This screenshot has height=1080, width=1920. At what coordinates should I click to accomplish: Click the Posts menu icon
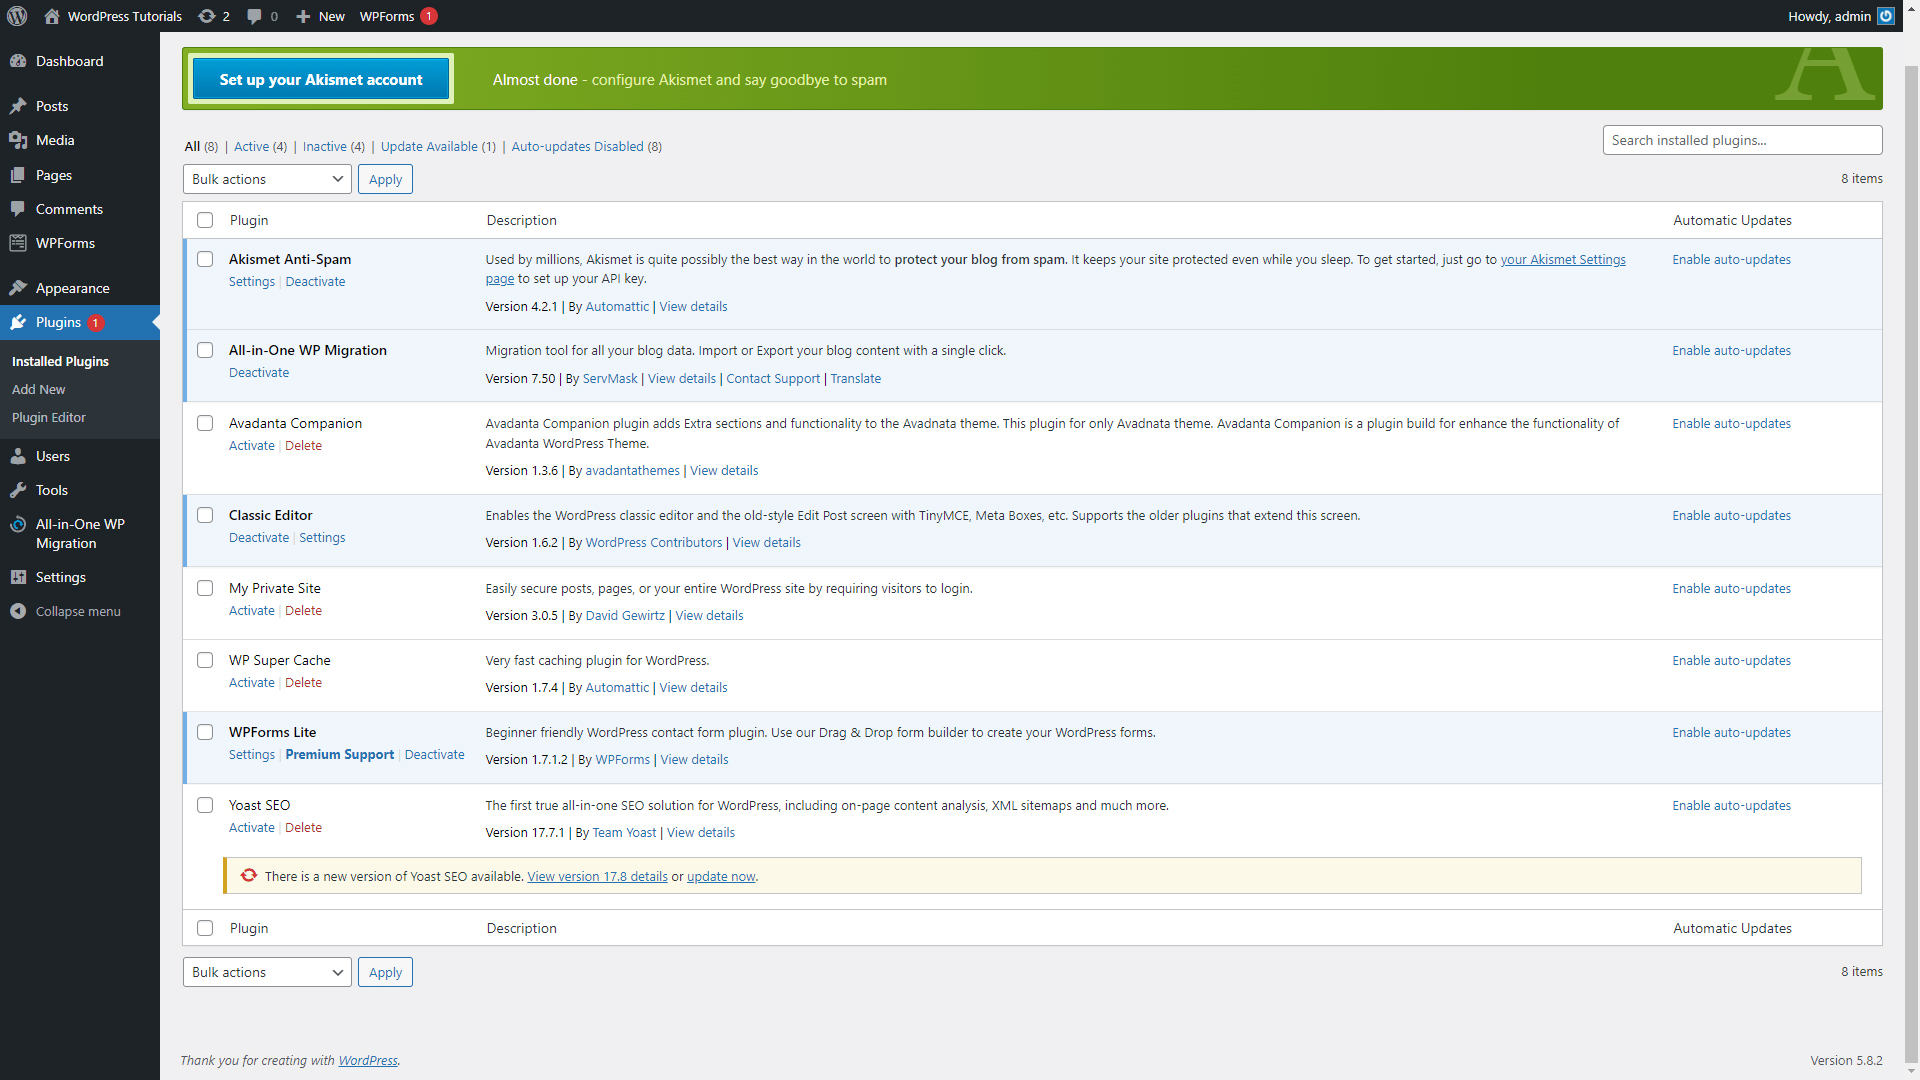tap(18, 105)
